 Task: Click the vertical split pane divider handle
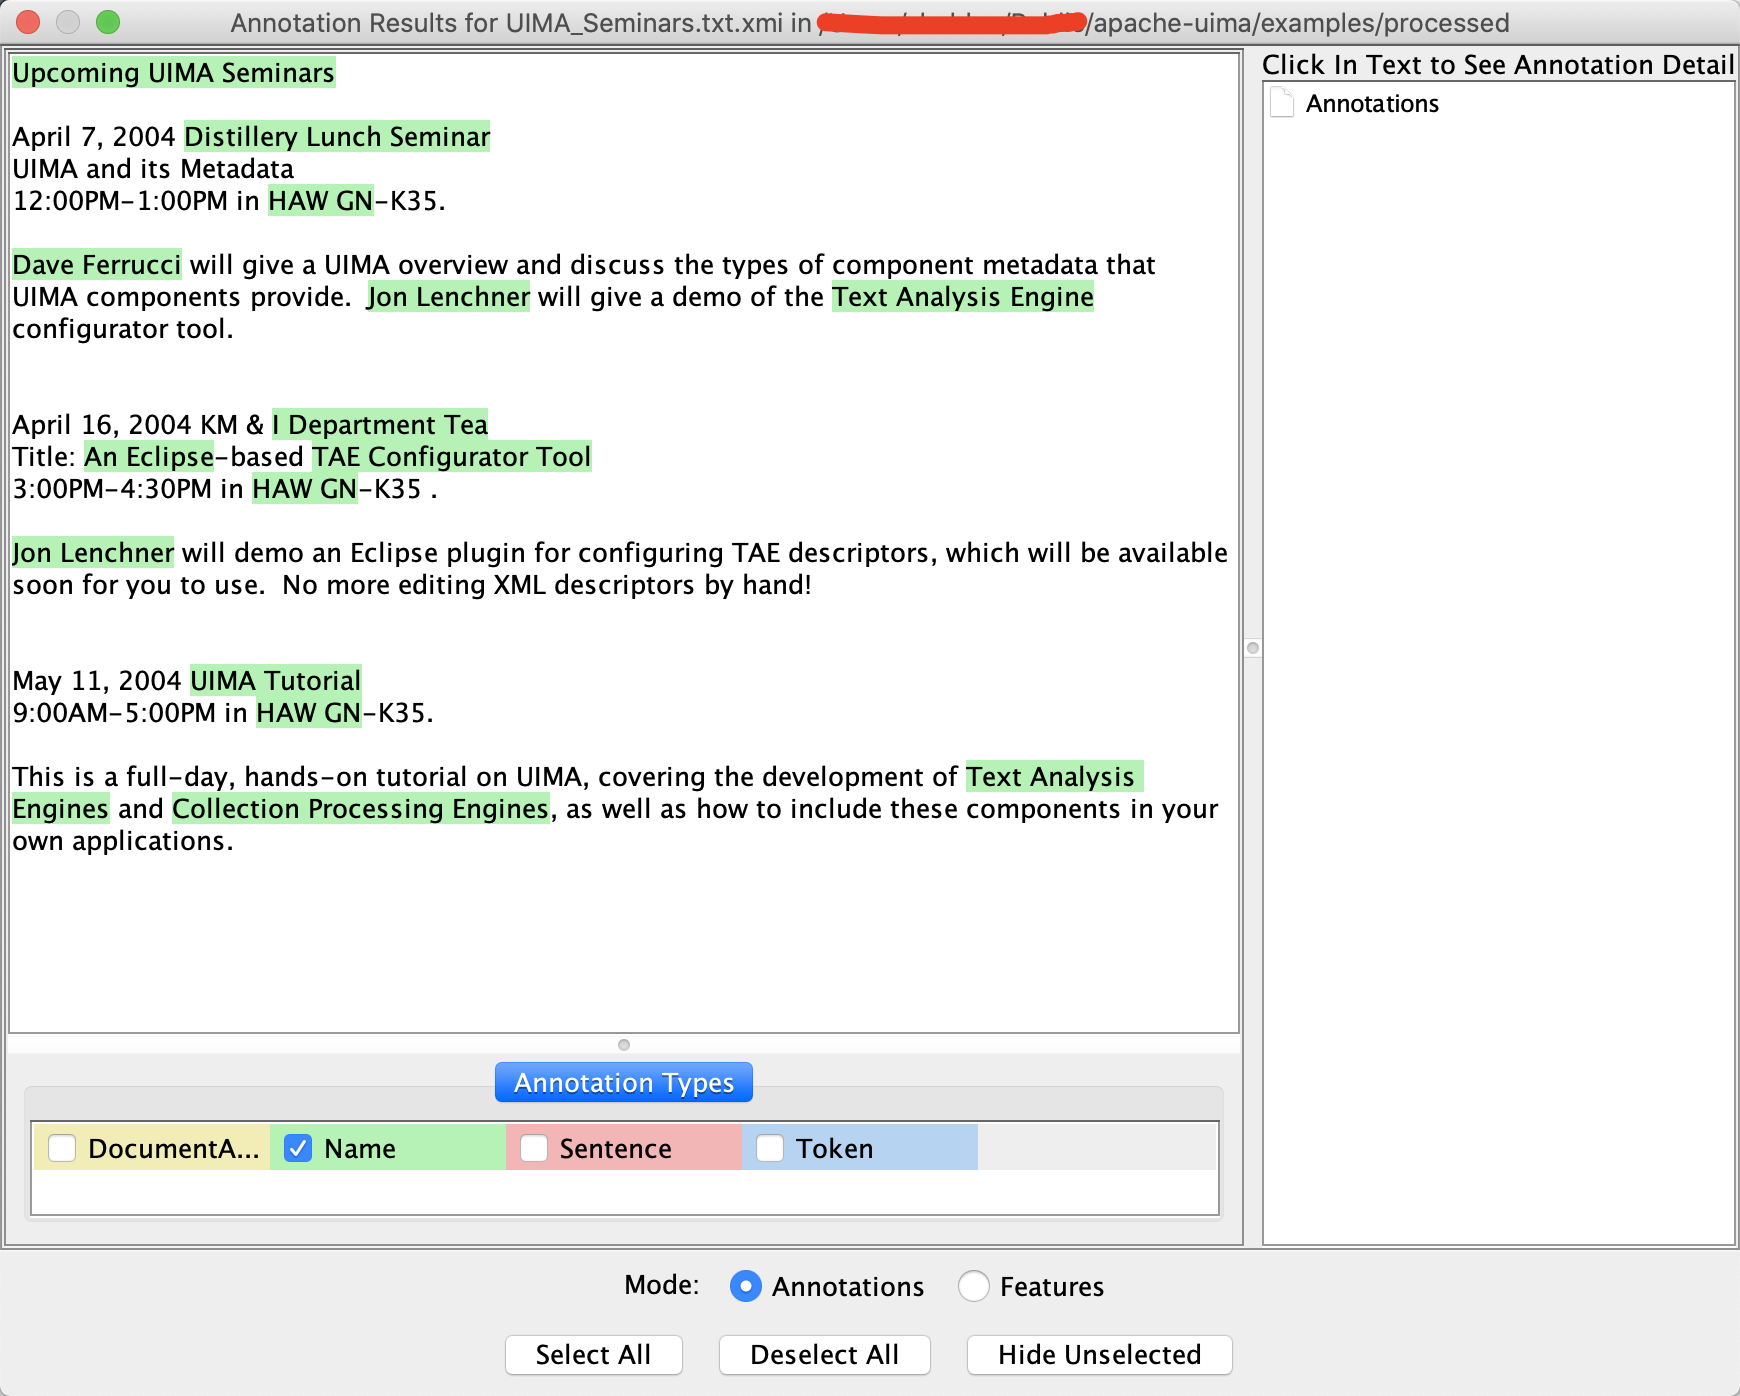(1253, 648)
